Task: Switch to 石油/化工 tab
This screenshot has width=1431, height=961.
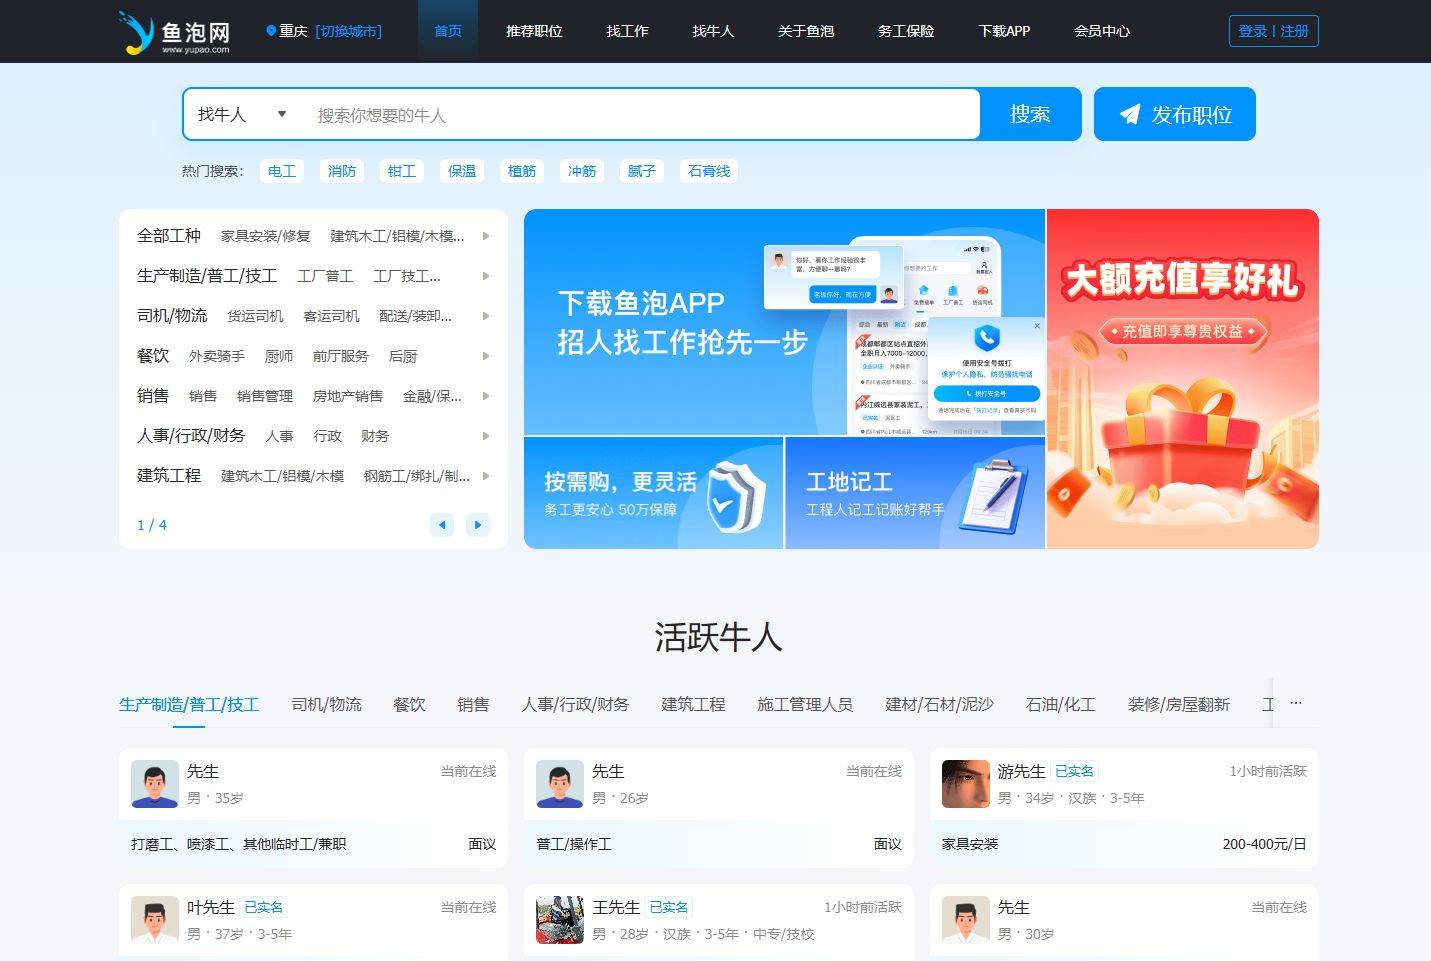Action: [x=1061, y=704]
